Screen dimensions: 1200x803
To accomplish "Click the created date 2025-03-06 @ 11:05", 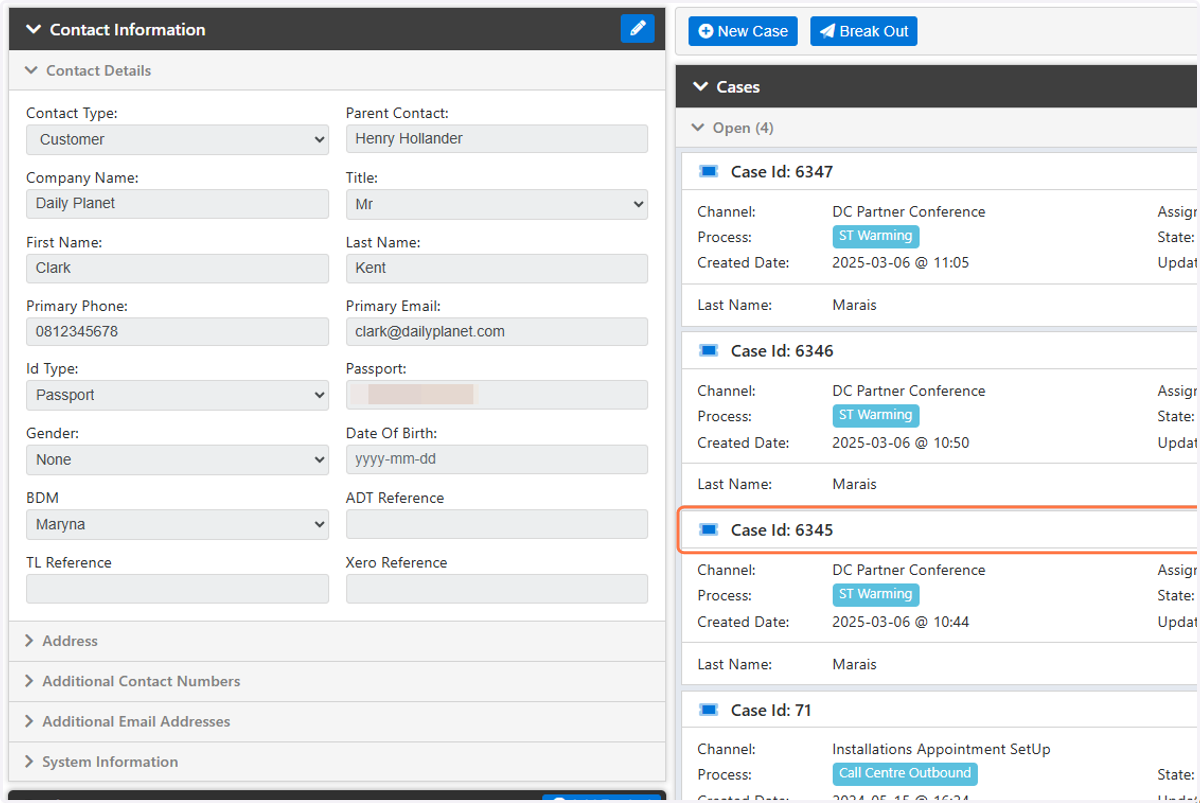I will [x=900, y=263].
